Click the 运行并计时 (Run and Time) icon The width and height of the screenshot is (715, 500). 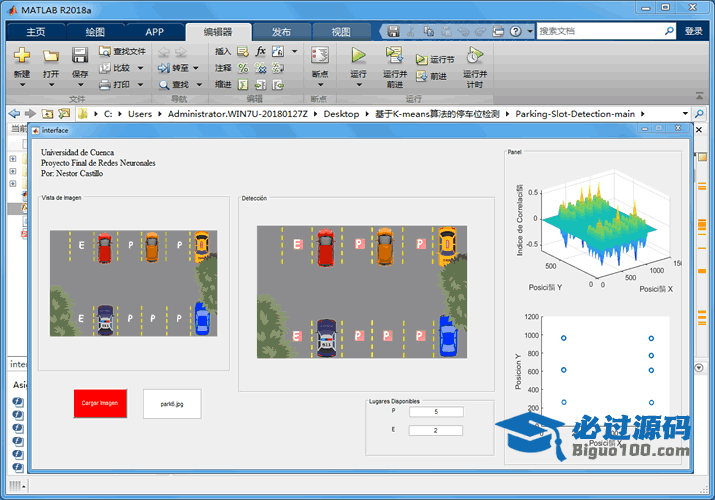474,55
